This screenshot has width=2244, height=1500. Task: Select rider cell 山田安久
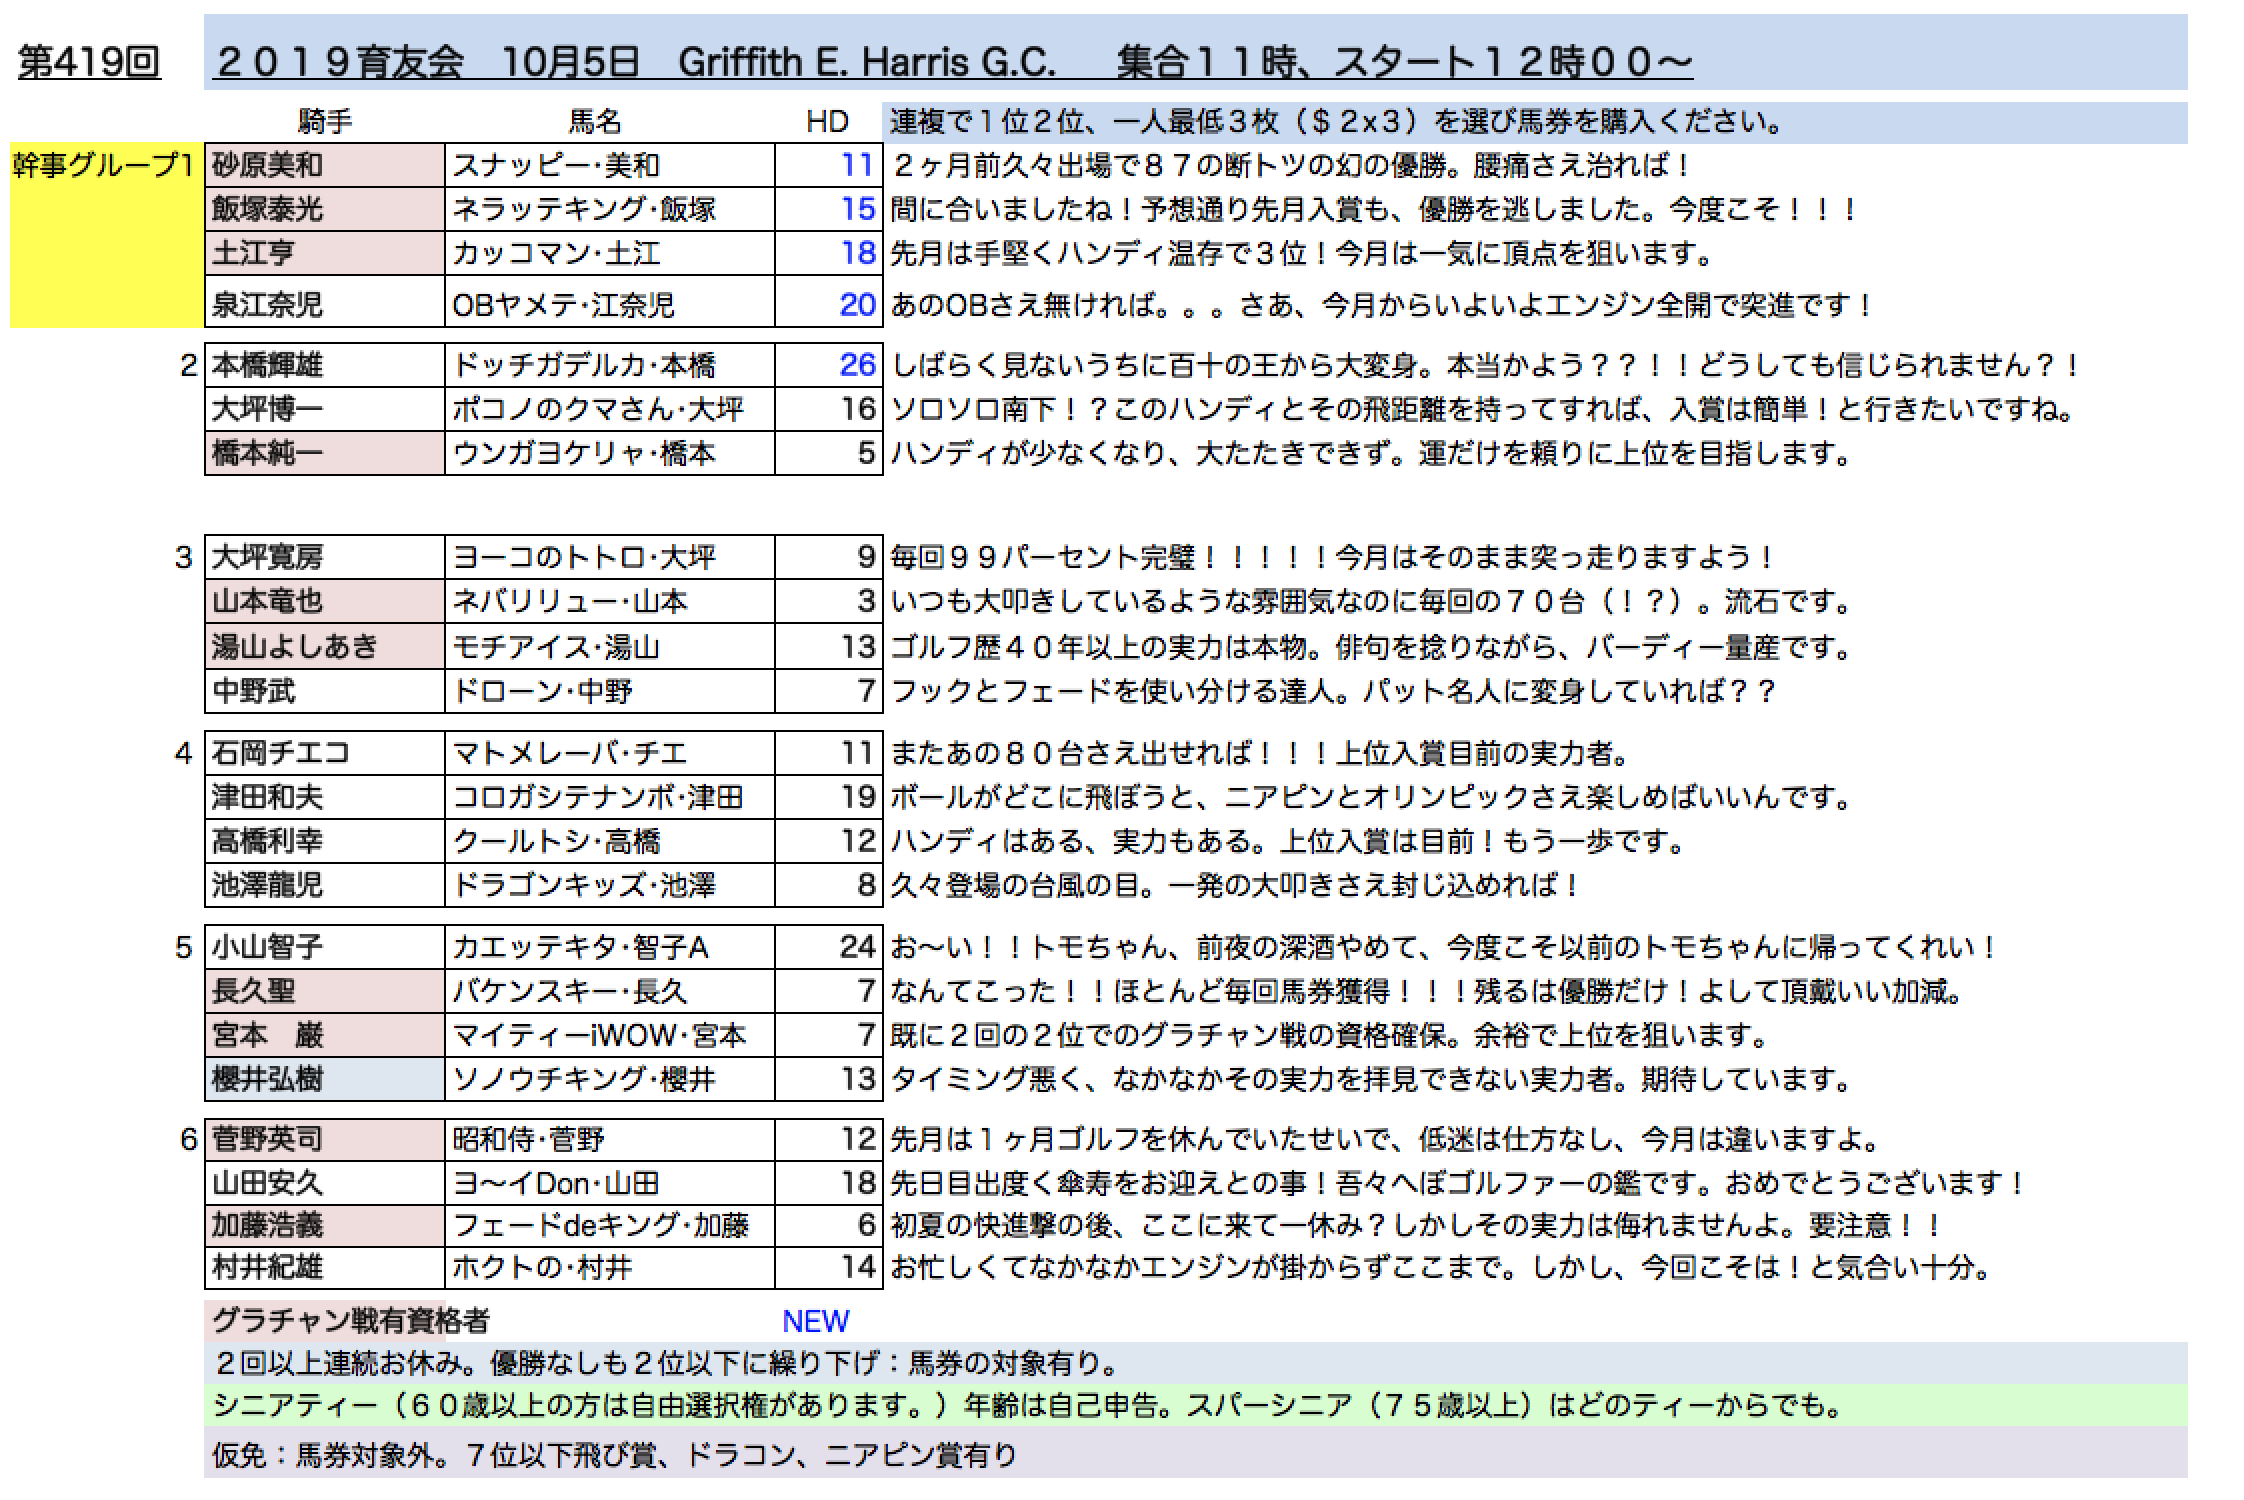click(x=325, y=1183)
